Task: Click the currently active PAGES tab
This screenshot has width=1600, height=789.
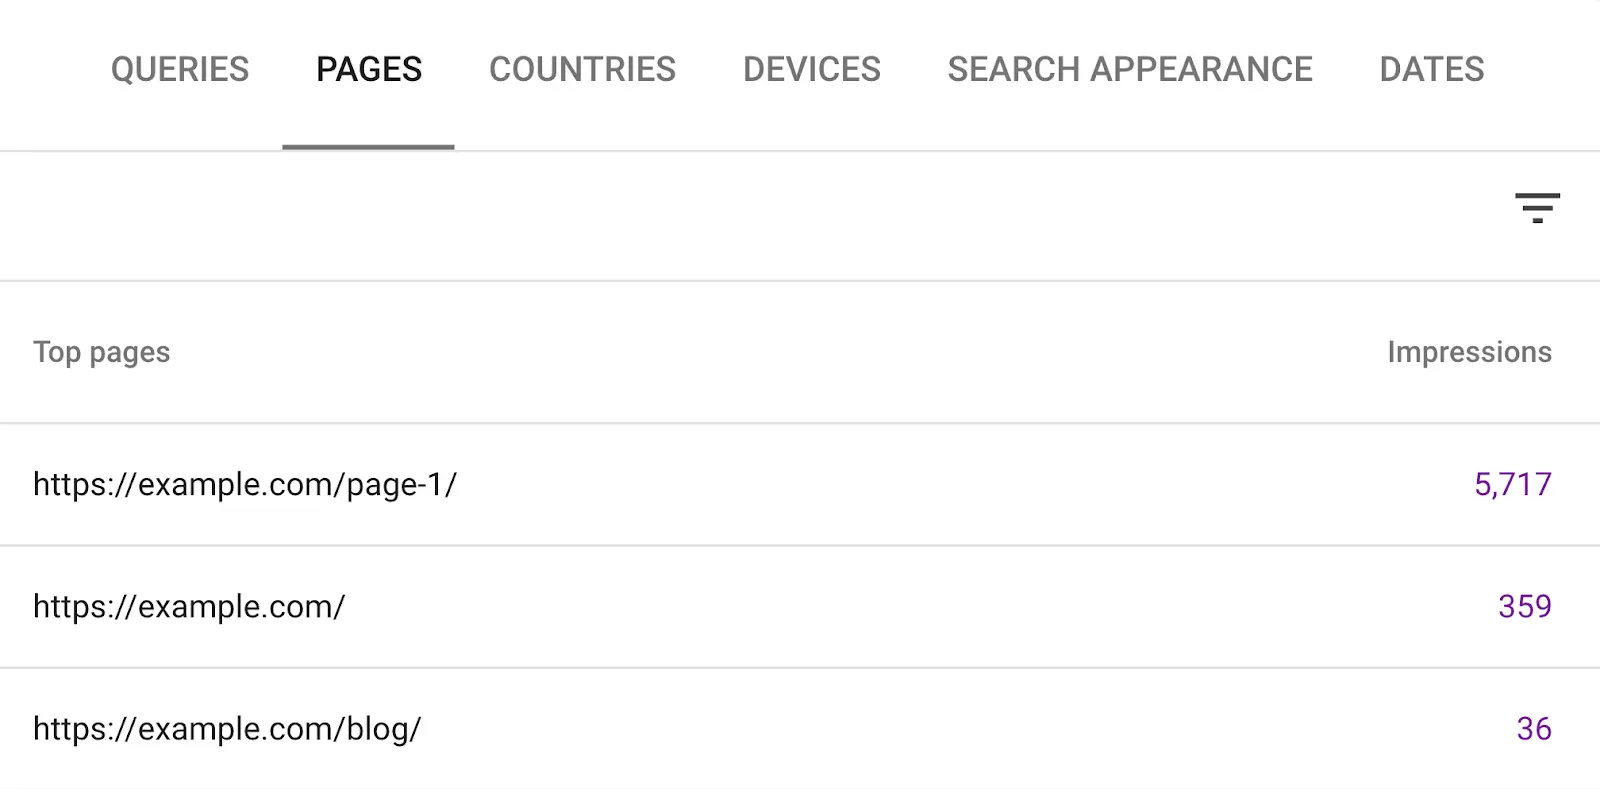Action: pyautogui.click(x=368, y=69)
